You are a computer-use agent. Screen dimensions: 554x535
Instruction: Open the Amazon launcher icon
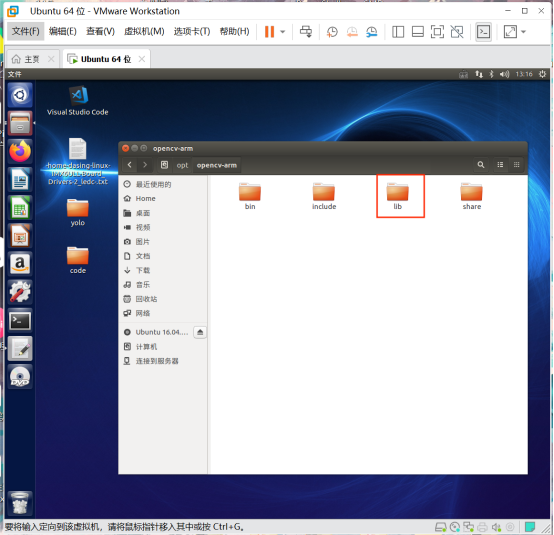[20, 264]
